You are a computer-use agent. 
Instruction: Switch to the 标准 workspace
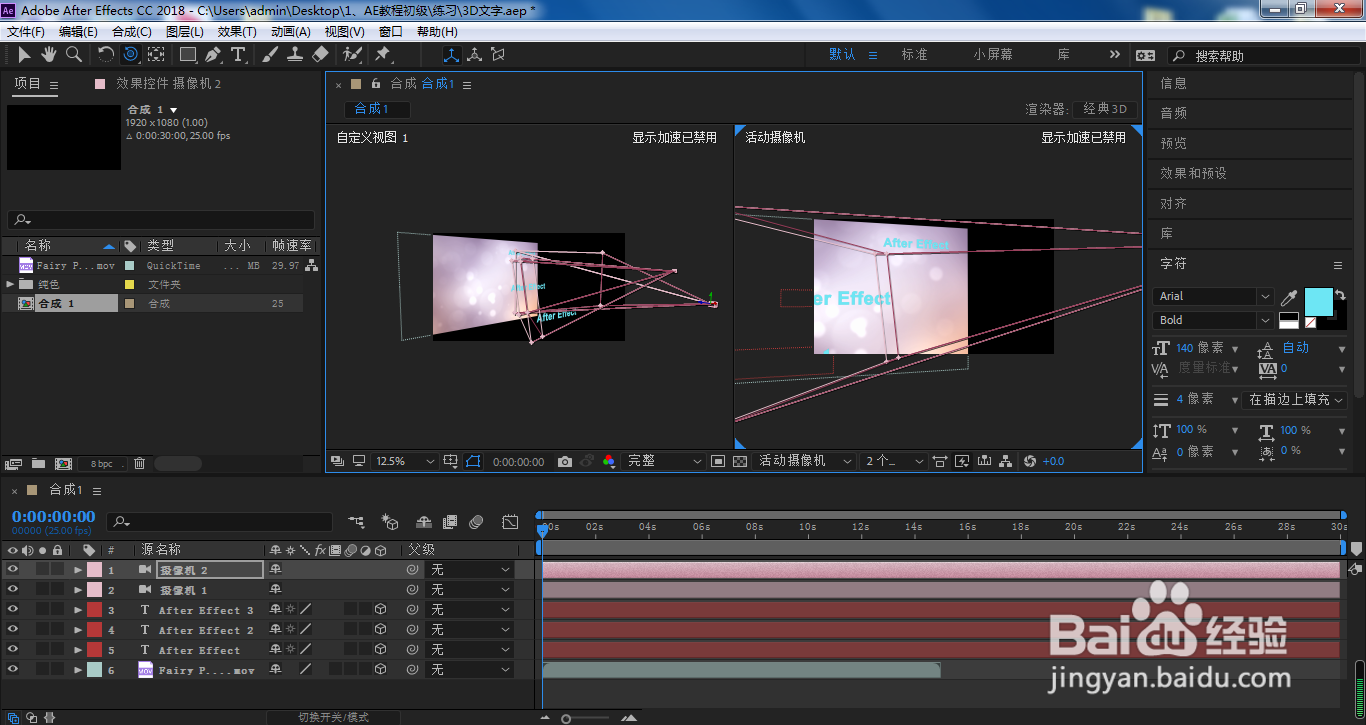pyautogui.click(x=915, y=54)
